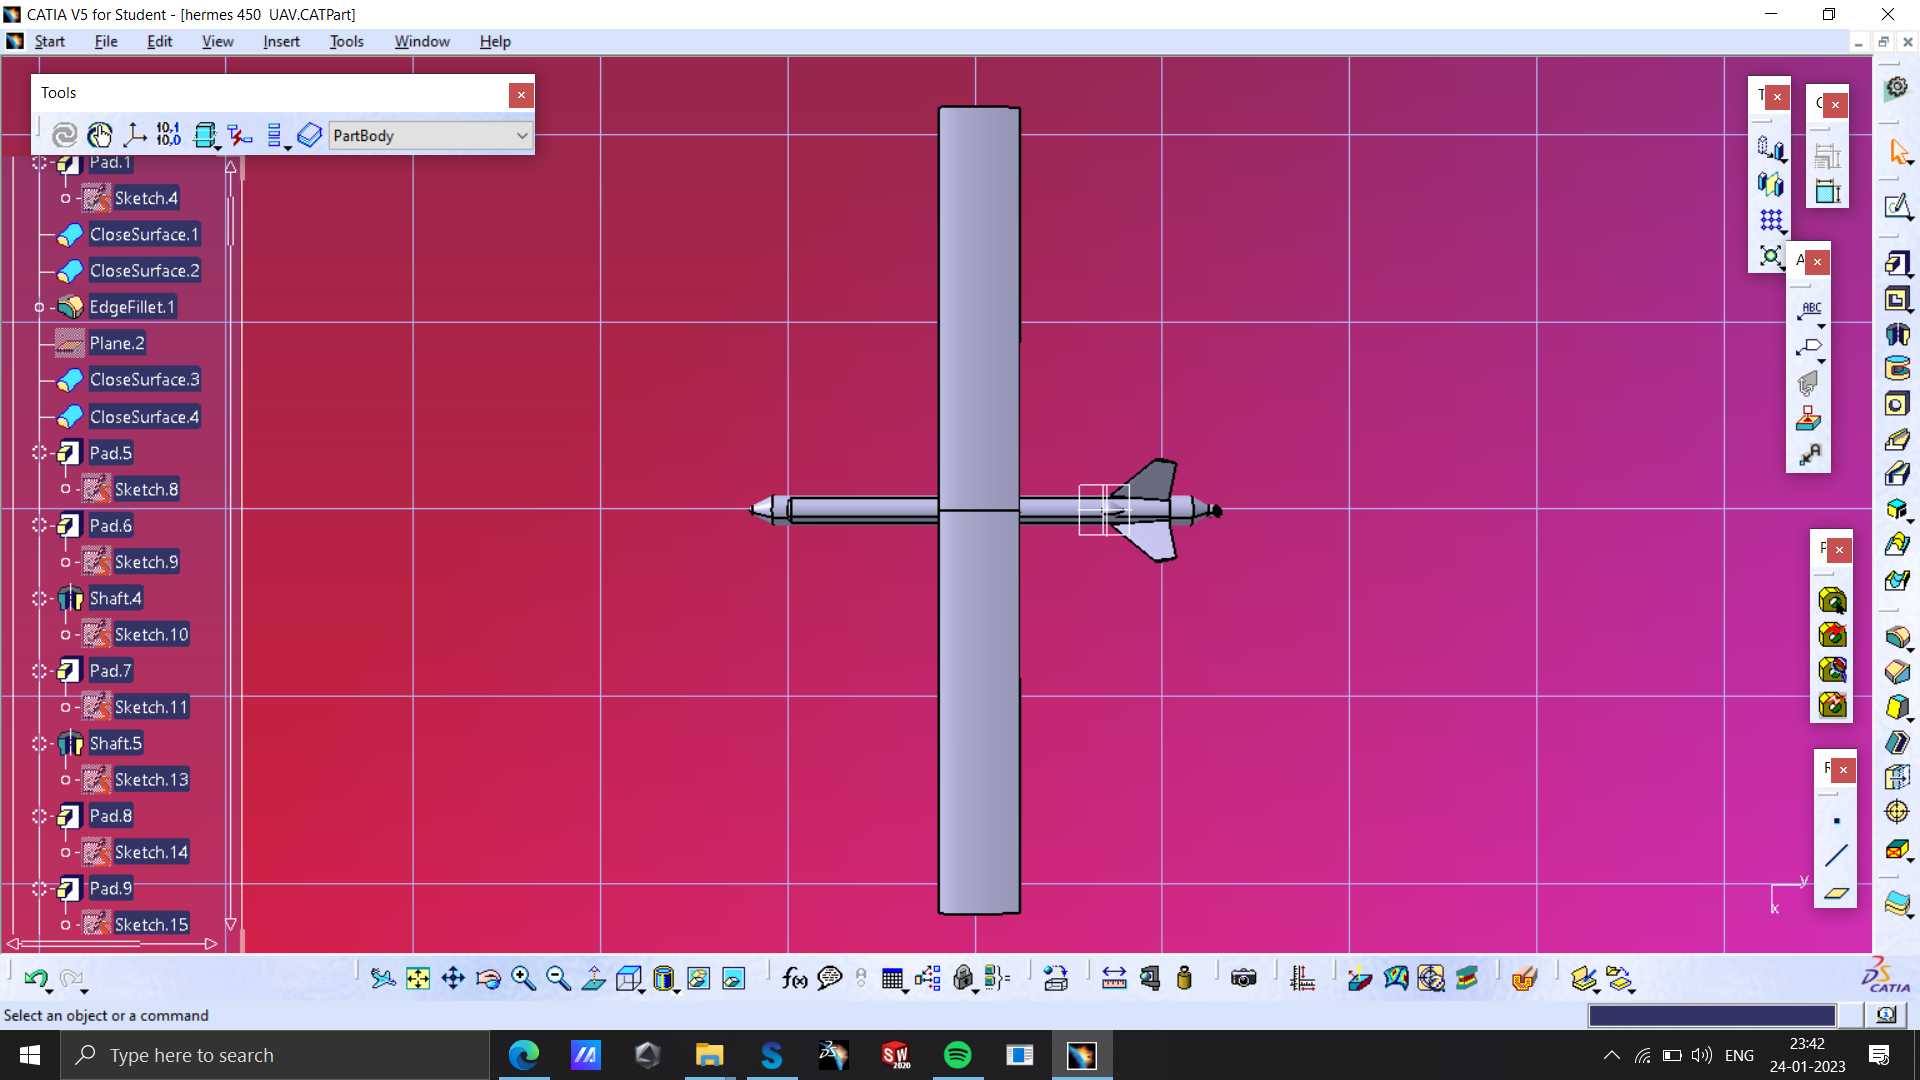Select Sketch.10 in the specification tree
The width and height of the screenshot is (1920, 1080).
coord(151,634)
